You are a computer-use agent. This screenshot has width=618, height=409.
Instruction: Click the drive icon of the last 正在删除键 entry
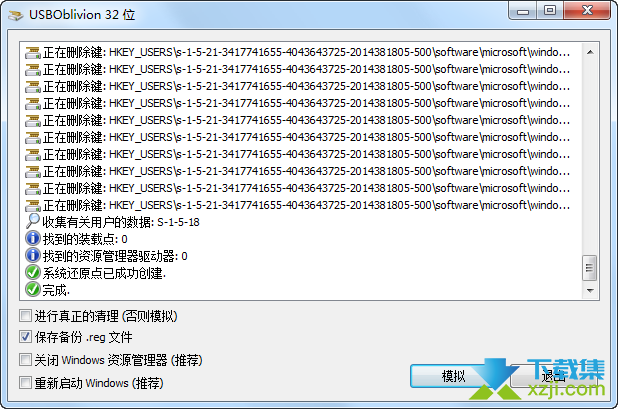pyautogui.click(x=33, y=205)
